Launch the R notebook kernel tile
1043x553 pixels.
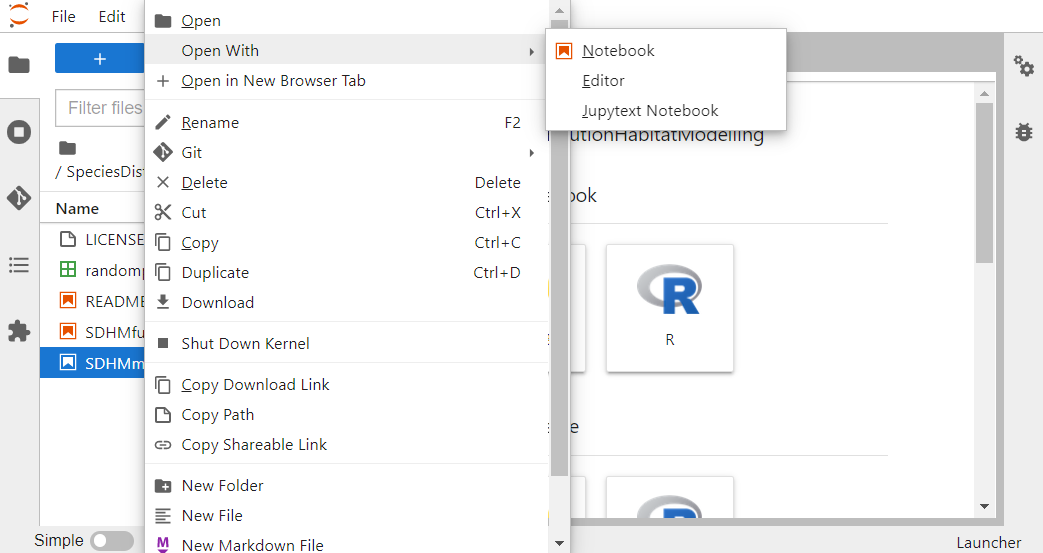[x=669, y=308]
